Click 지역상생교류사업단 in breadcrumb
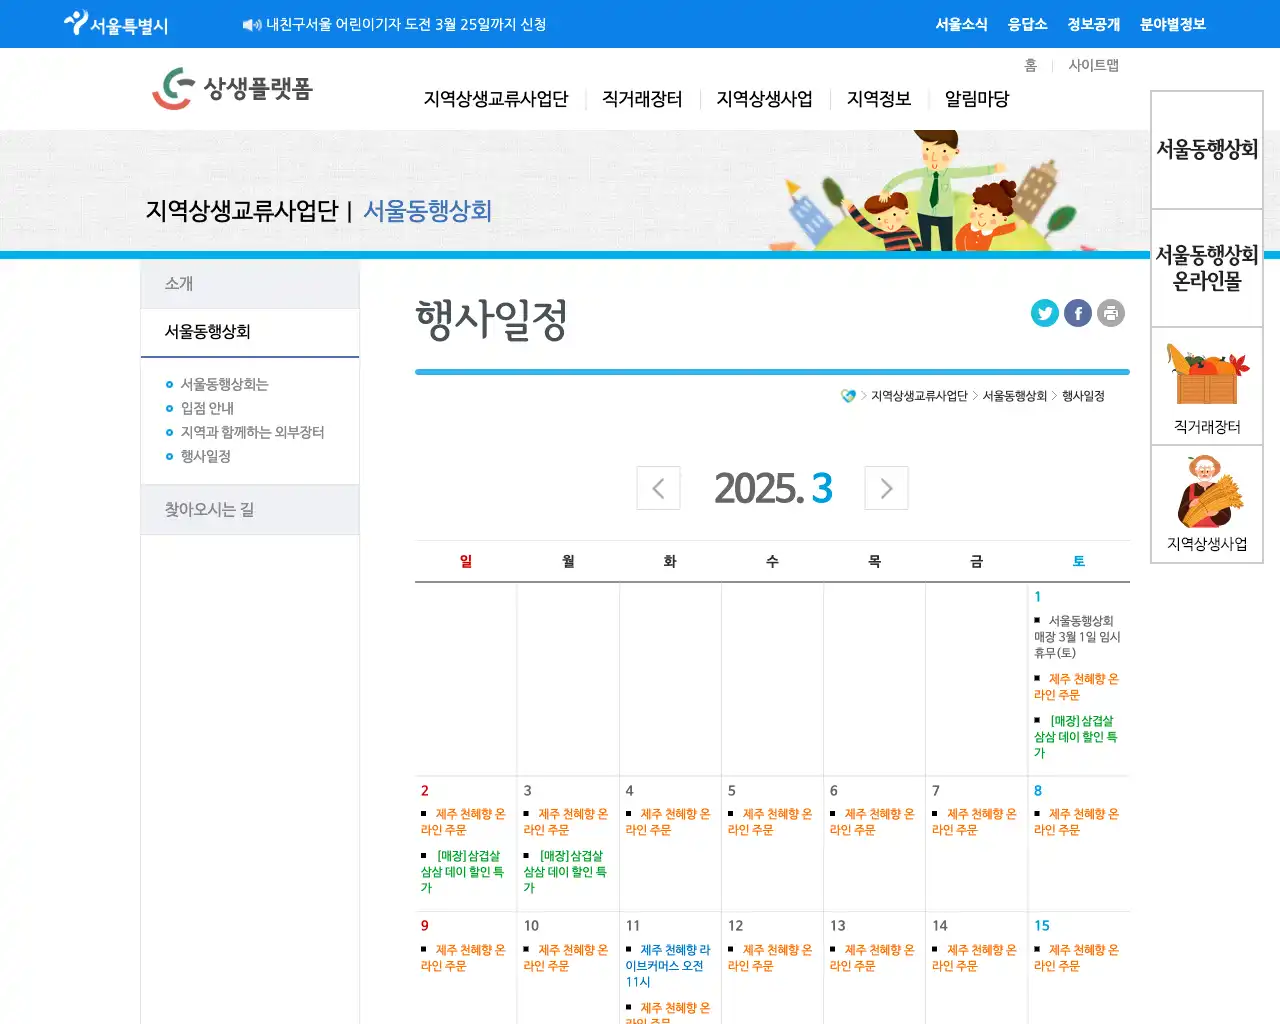 919,396
